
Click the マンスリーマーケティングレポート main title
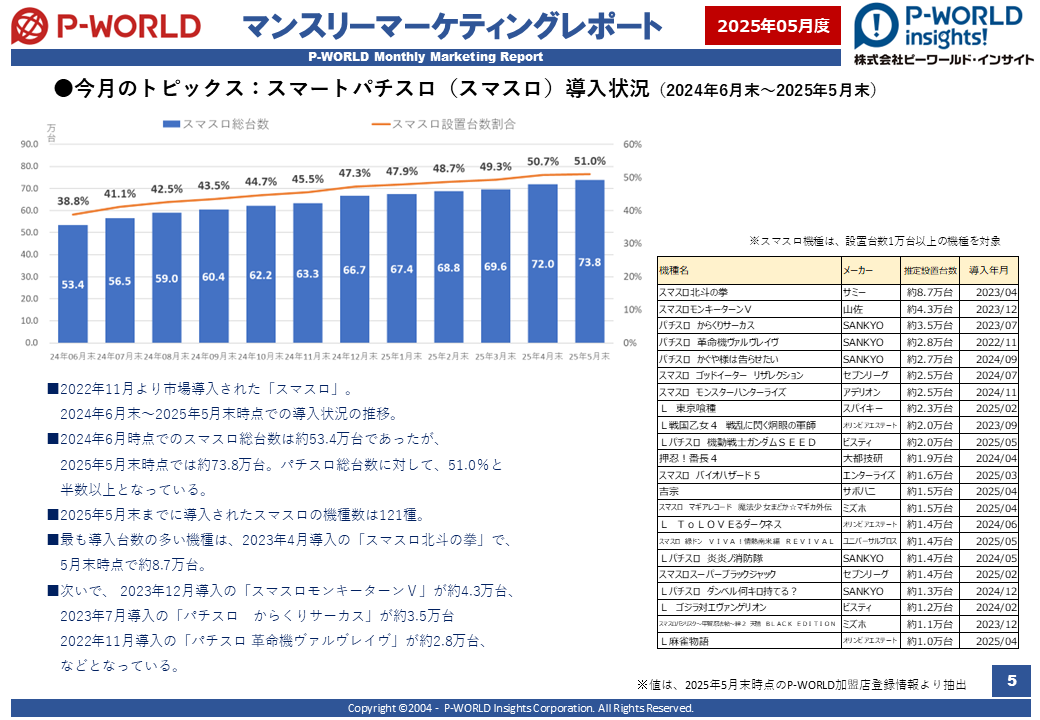[x=452, y=26]
